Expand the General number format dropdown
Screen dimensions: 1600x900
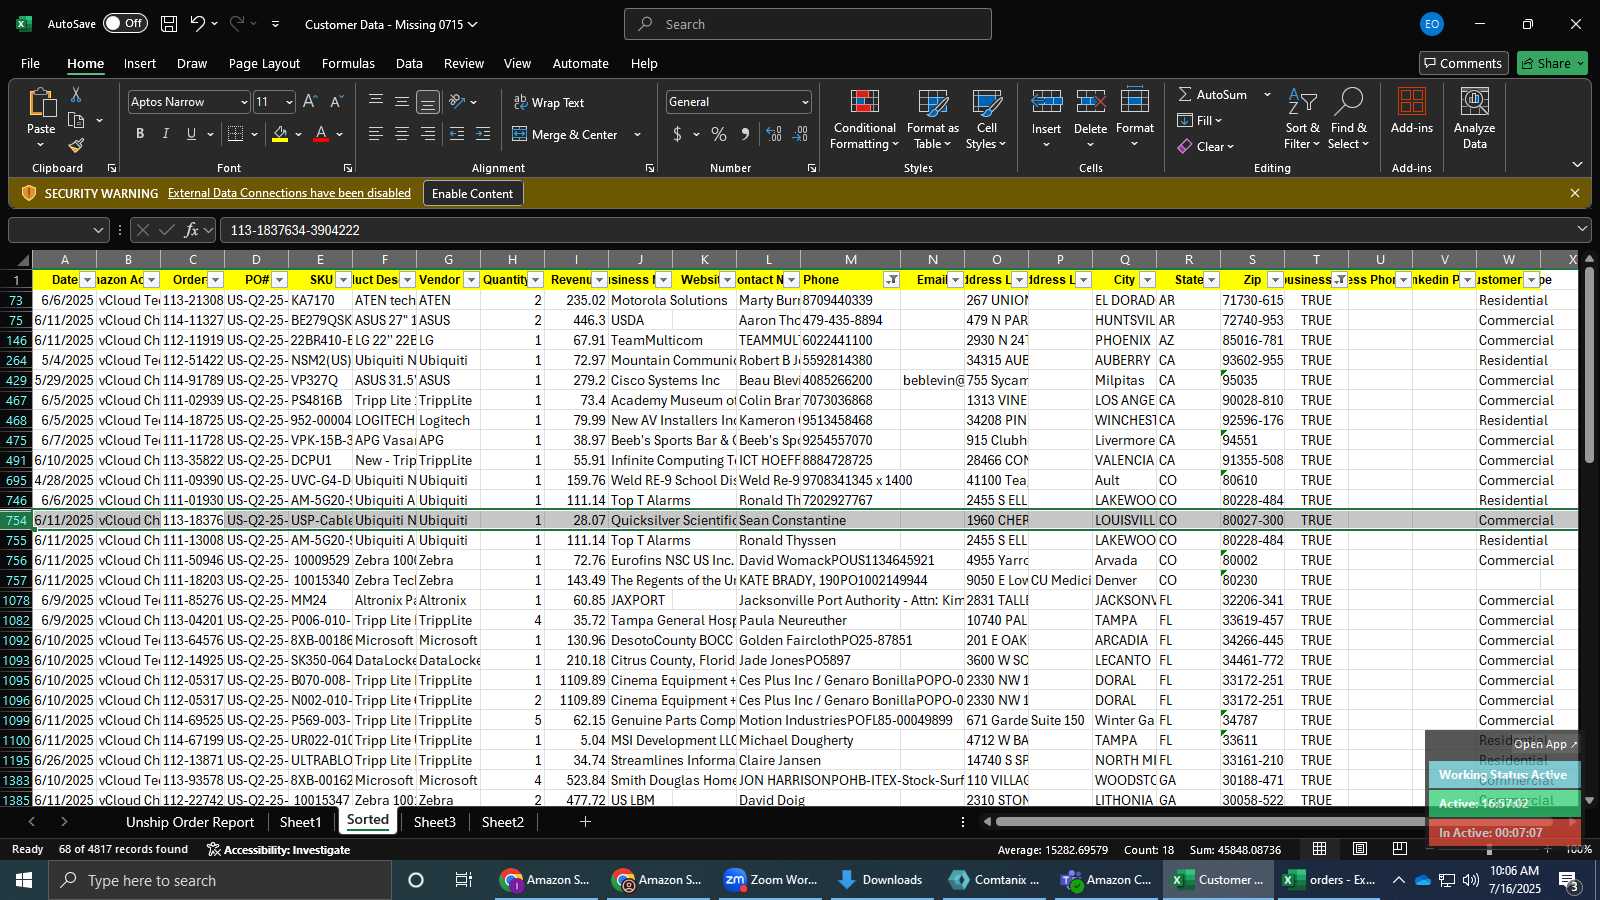(805, 102)
